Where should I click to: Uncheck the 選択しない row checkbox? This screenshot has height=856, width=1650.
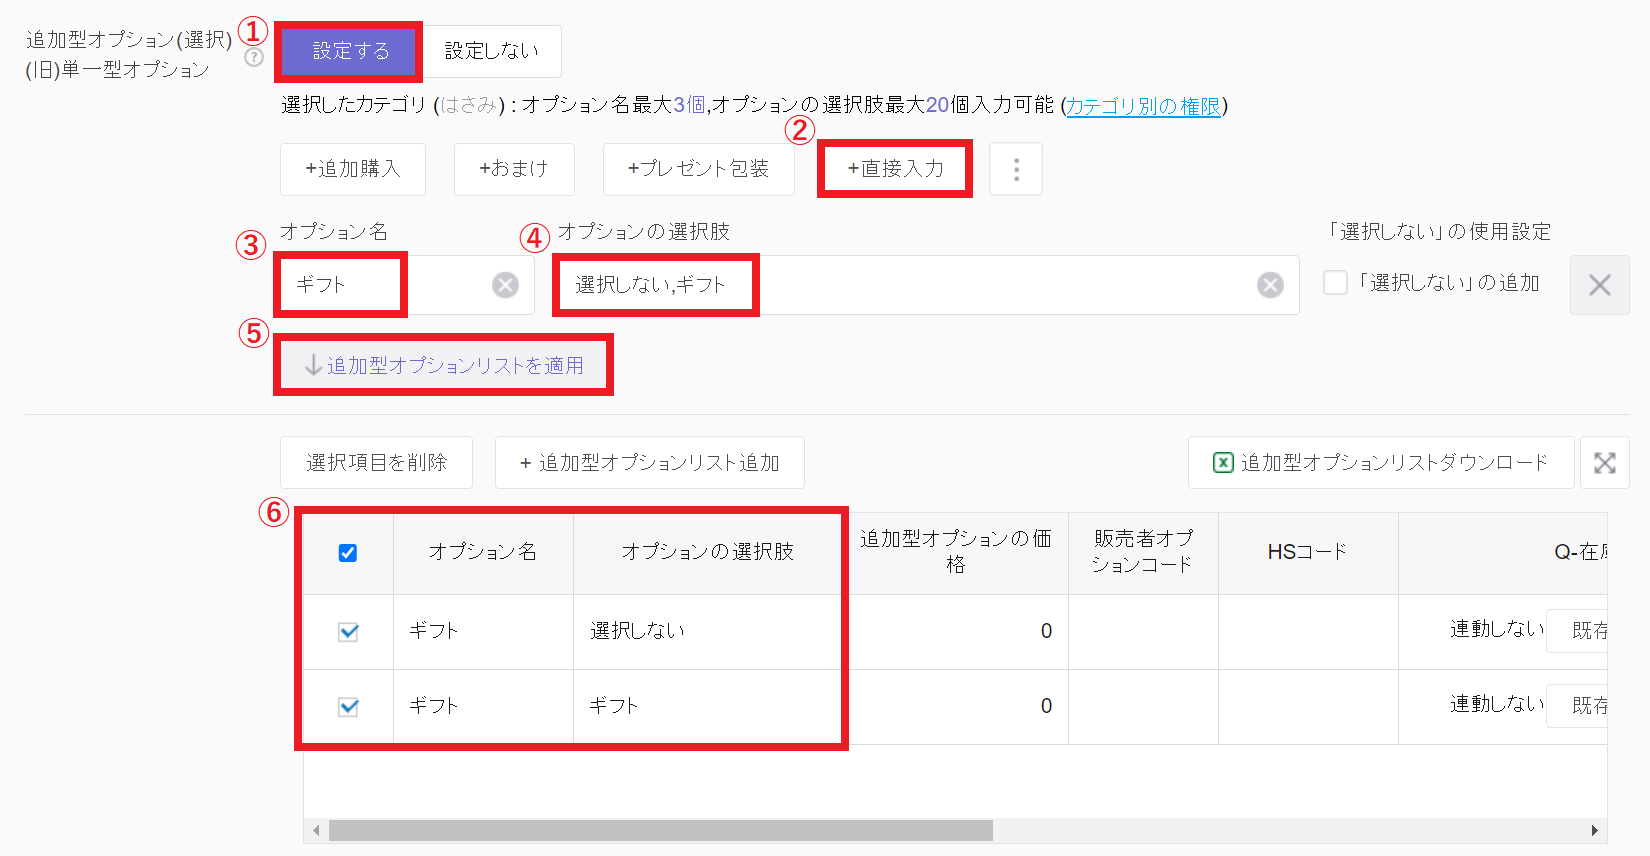[x=348, y=632]
